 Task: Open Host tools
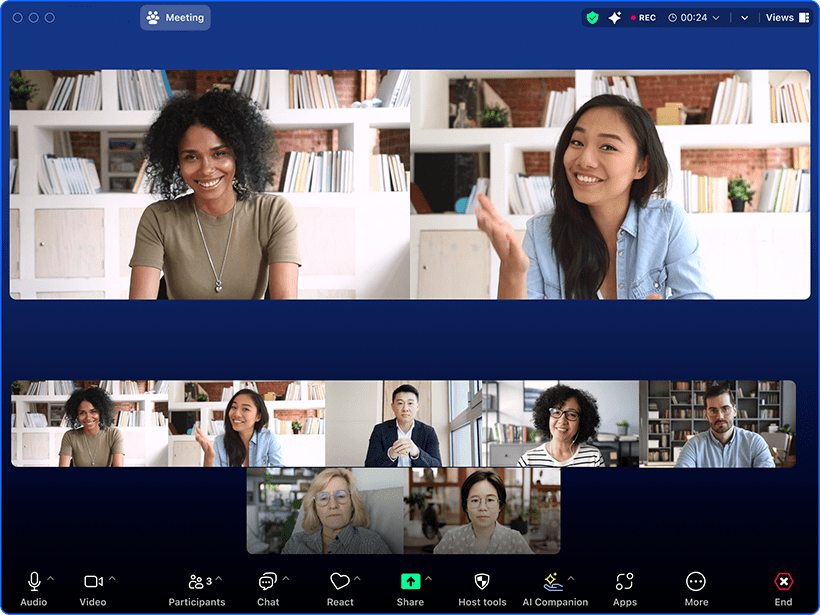point(482,580)
